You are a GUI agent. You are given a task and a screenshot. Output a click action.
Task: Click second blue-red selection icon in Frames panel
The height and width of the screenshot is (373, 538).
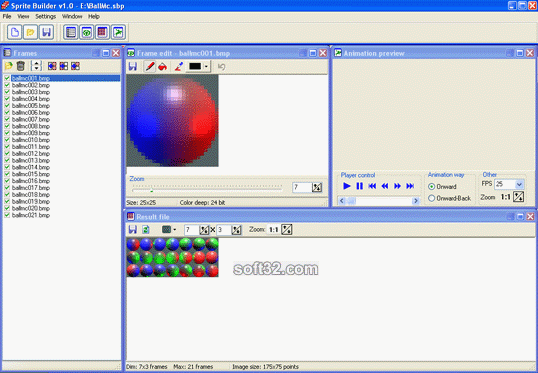click(x=63, y=66)
